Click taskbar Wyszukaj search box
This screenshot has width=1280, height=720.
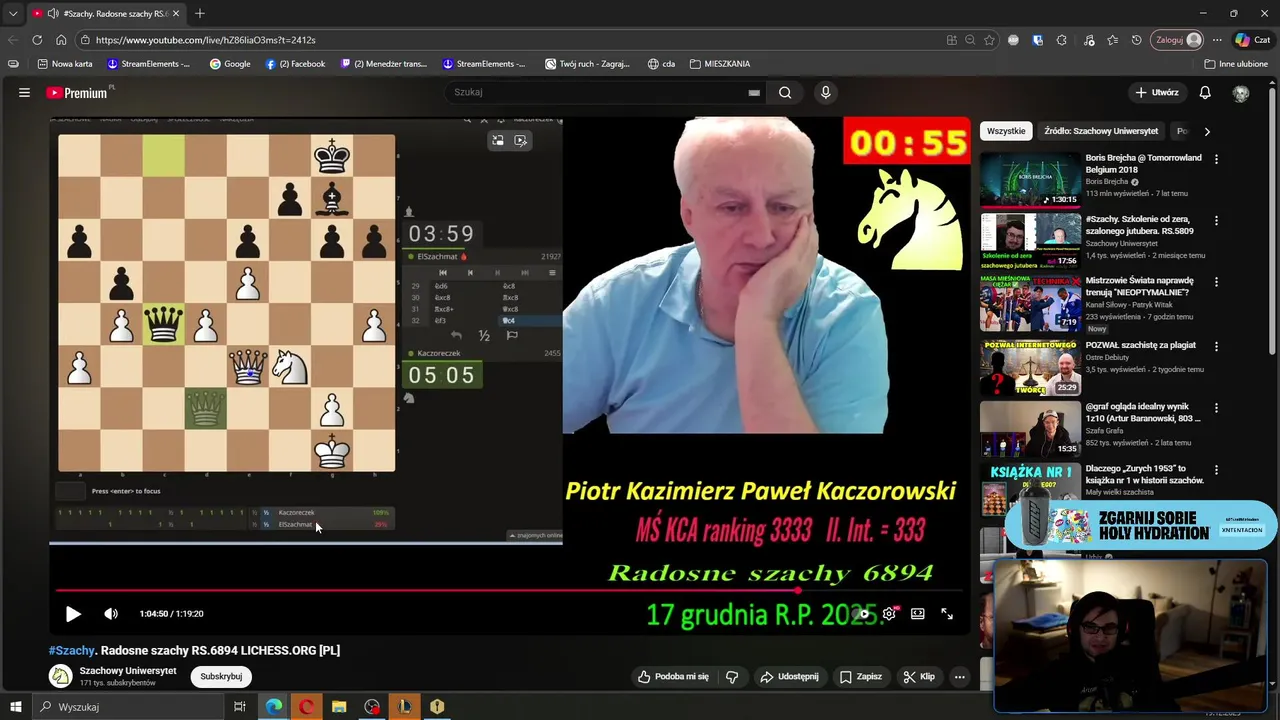128,707
